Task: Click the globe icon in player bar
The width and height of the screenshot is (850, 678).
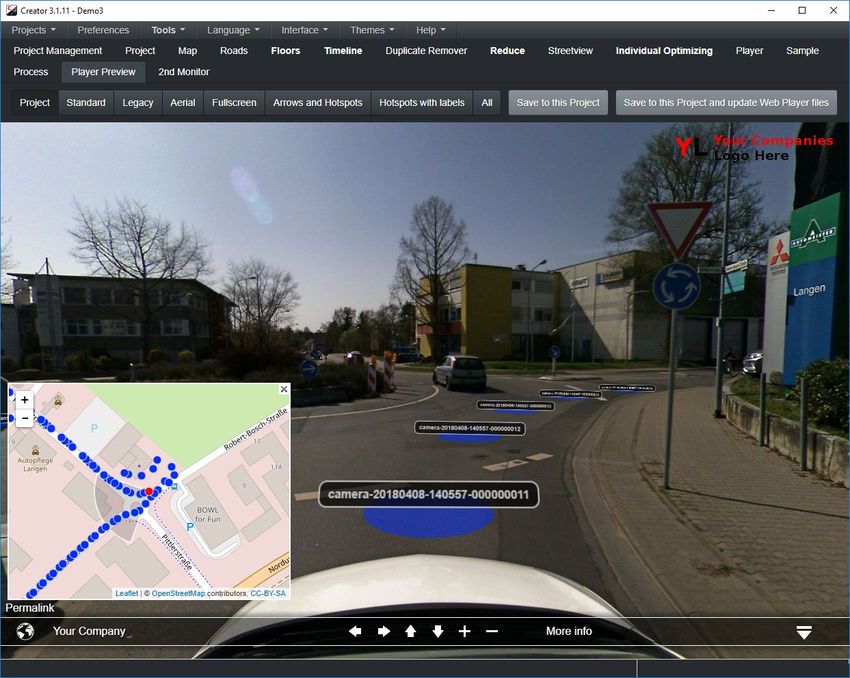Action: coord(25,631)
